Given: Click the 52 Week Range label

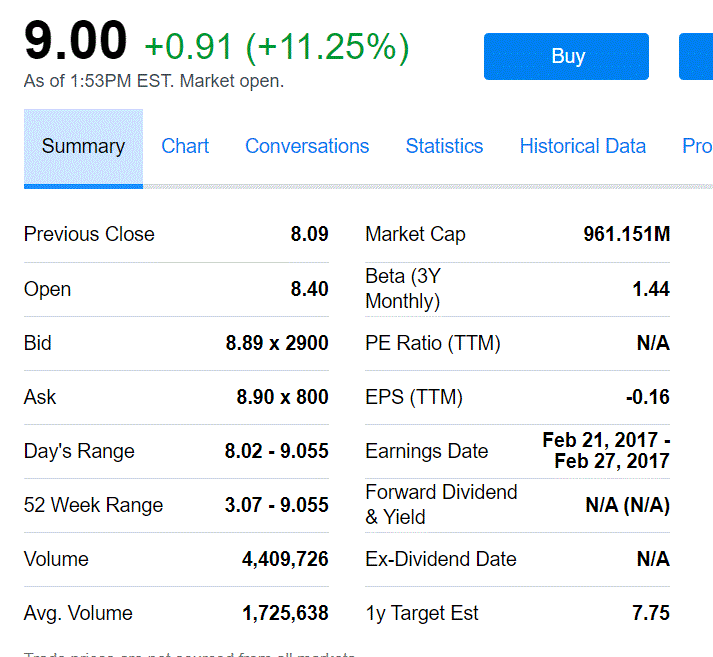Looking at the screenshot, I should point(93,505).
